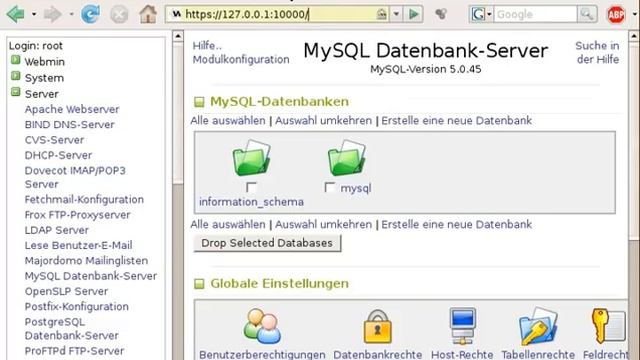The width and height of the screenshot is (640, 360).
Task: Open Fetchmail-Konfiguration module
Action: point(84,200)
